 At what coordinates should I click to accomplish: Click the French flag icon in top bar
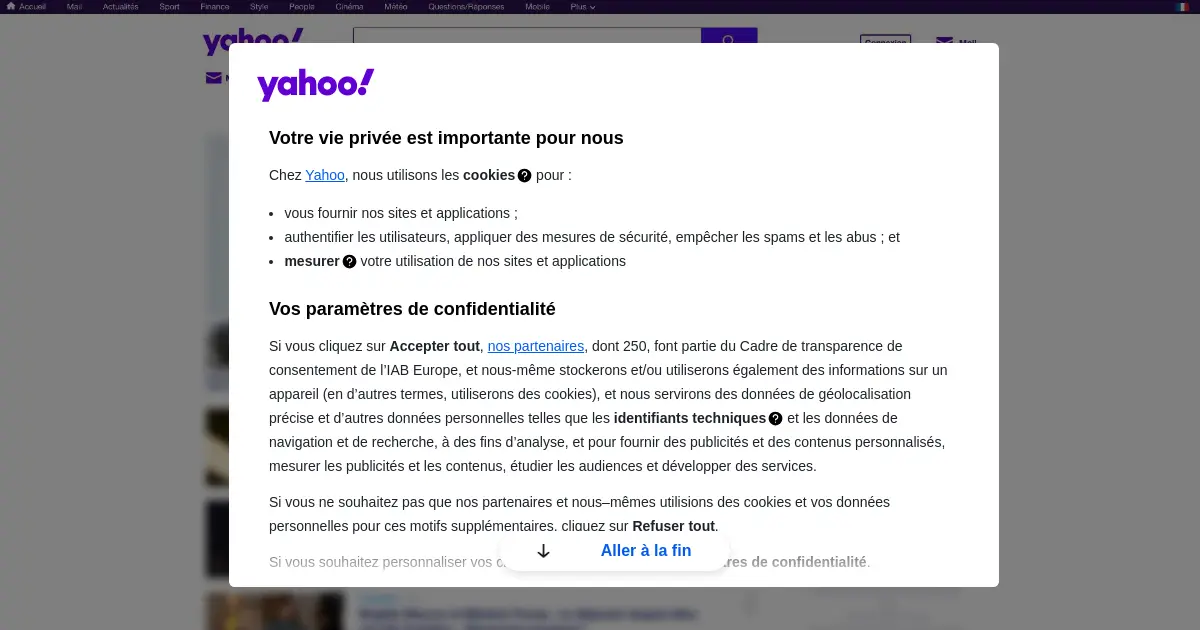pos(1182,6)
